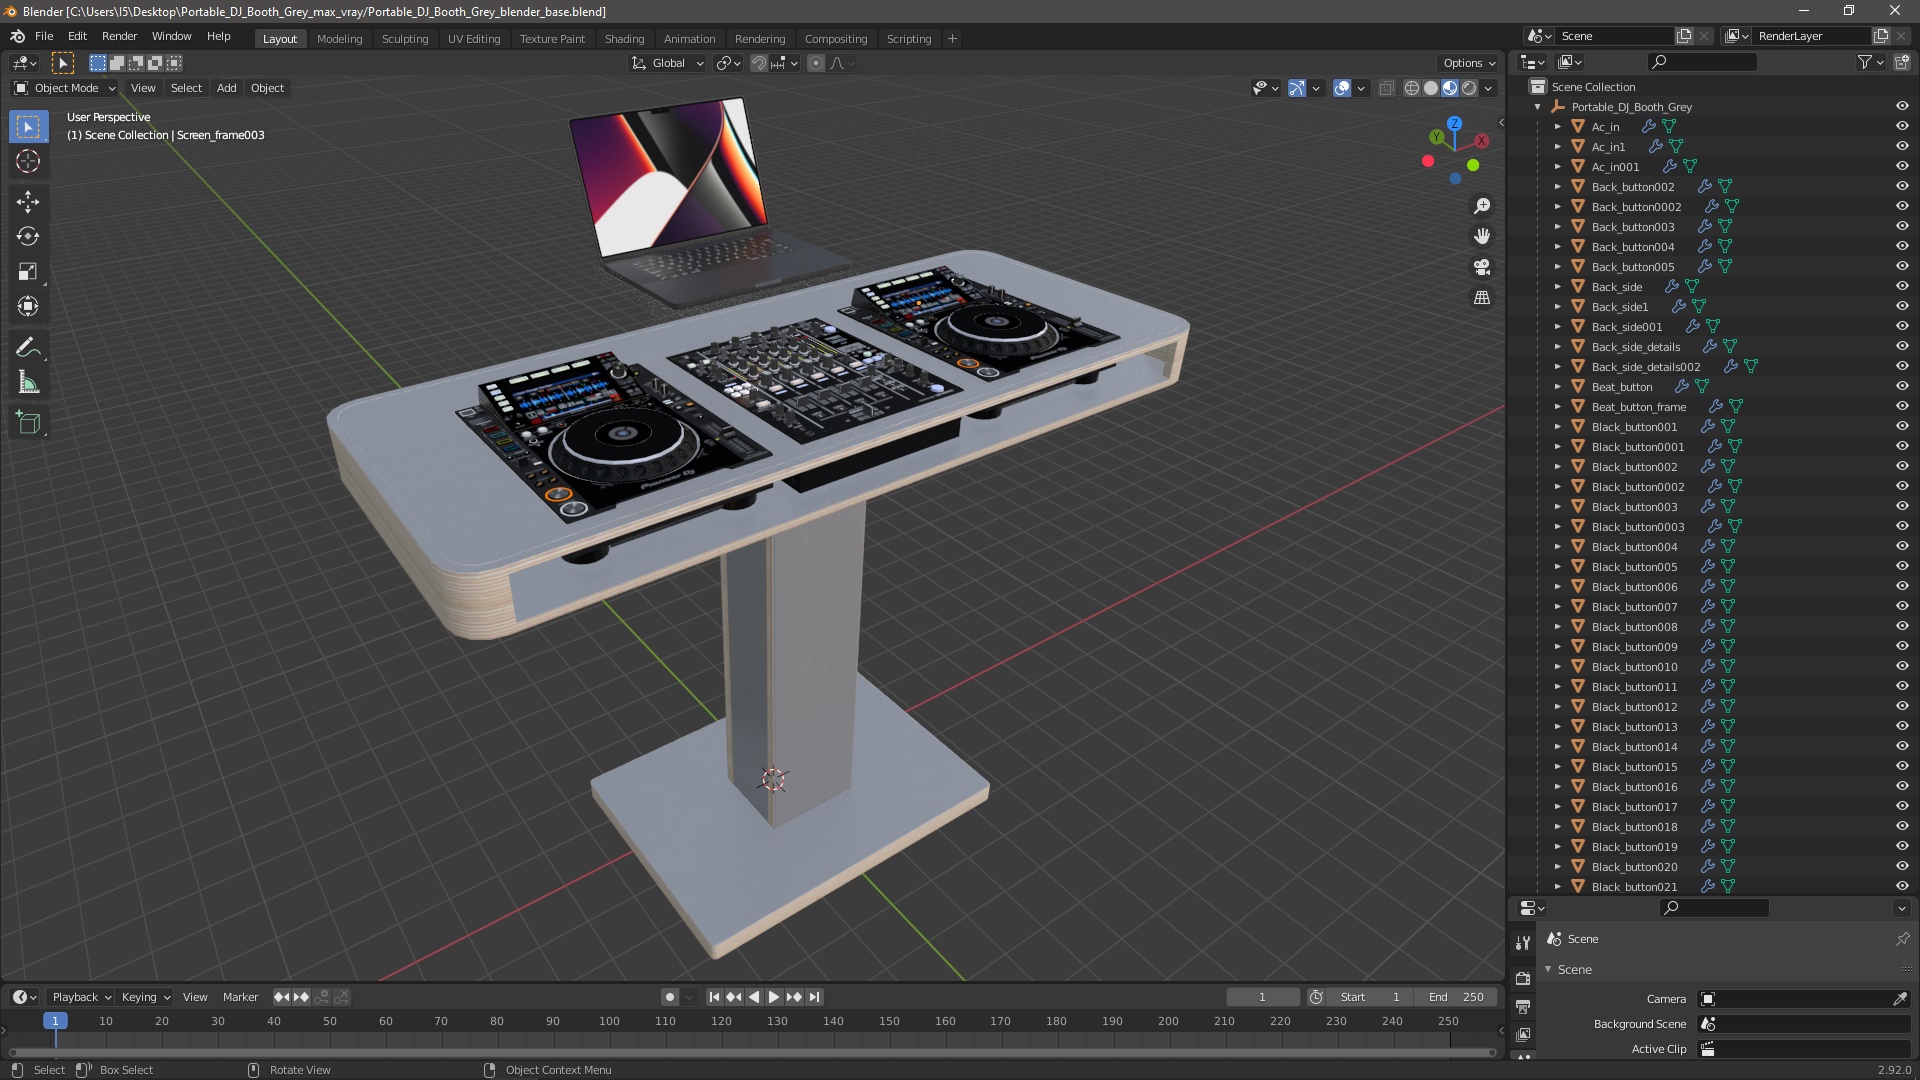Toggle snapping magnet icon
The width and height of the screenshot is (1920, 1080).
click(759, 63)
